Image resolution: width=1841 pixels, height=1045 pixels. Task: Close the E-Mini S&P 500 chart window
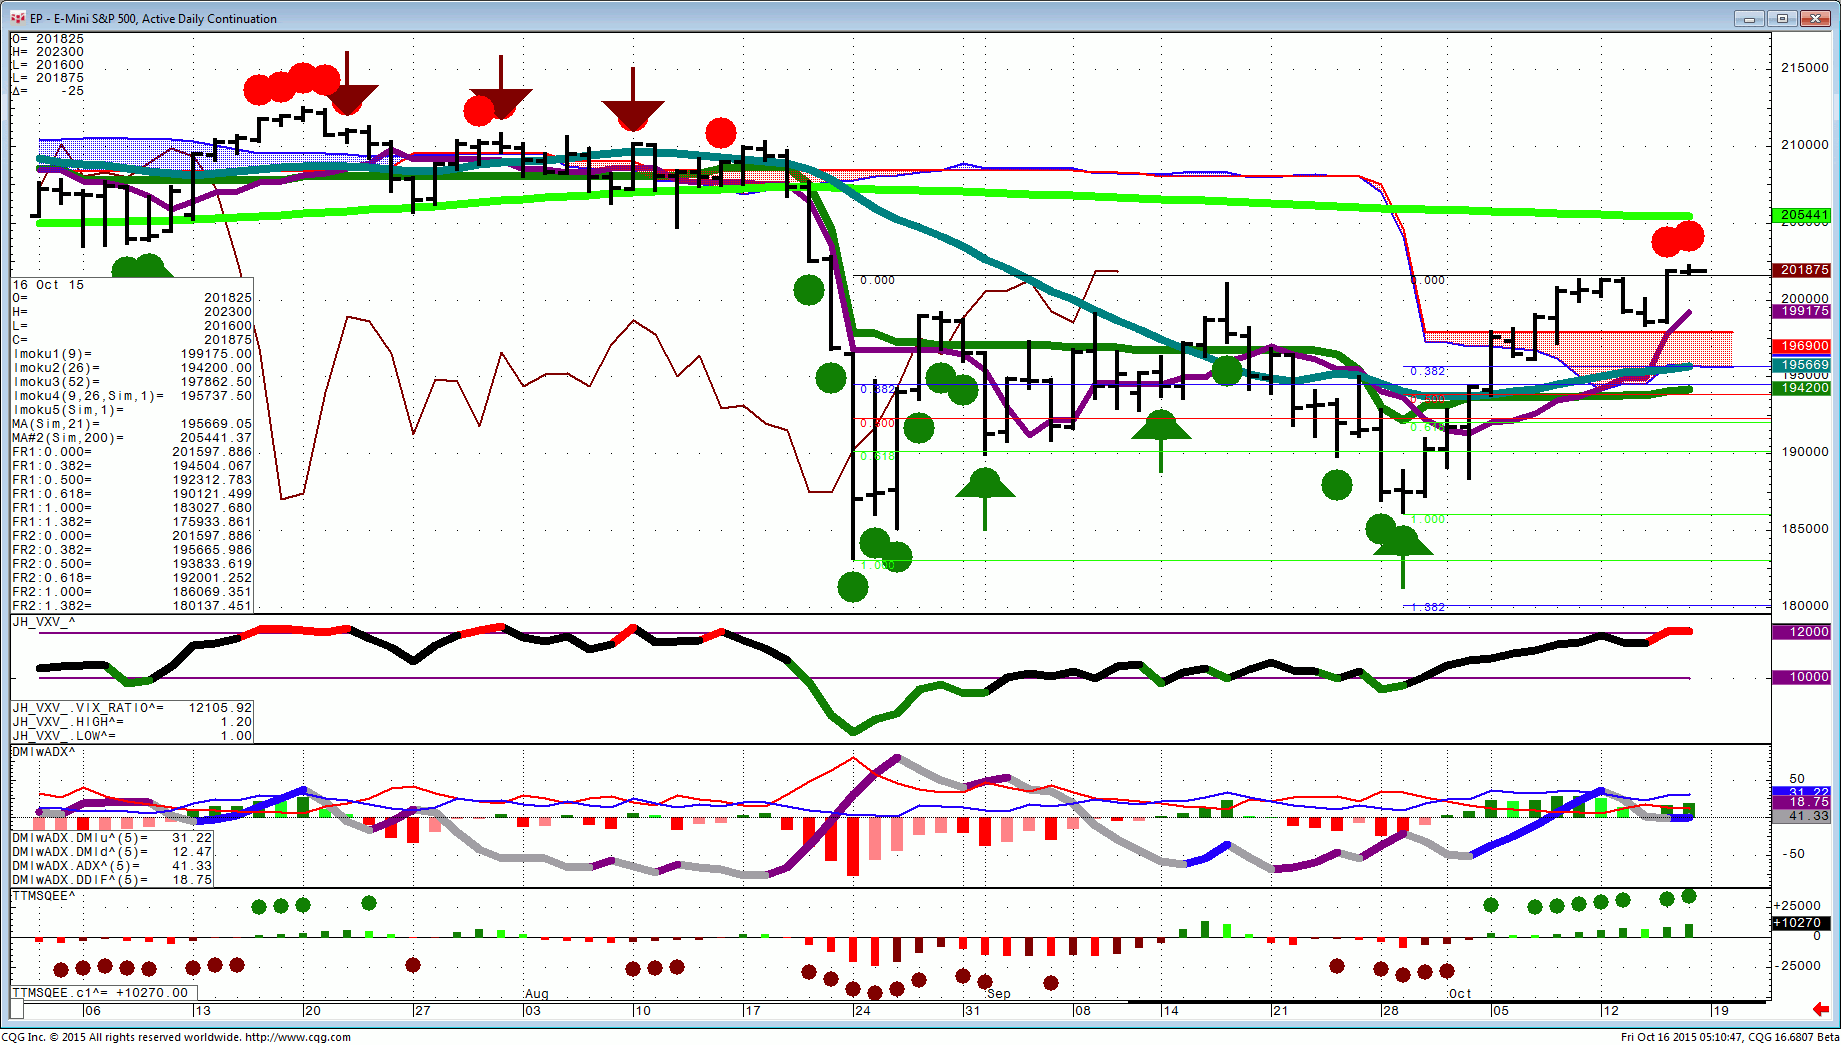pos(1815,18)
